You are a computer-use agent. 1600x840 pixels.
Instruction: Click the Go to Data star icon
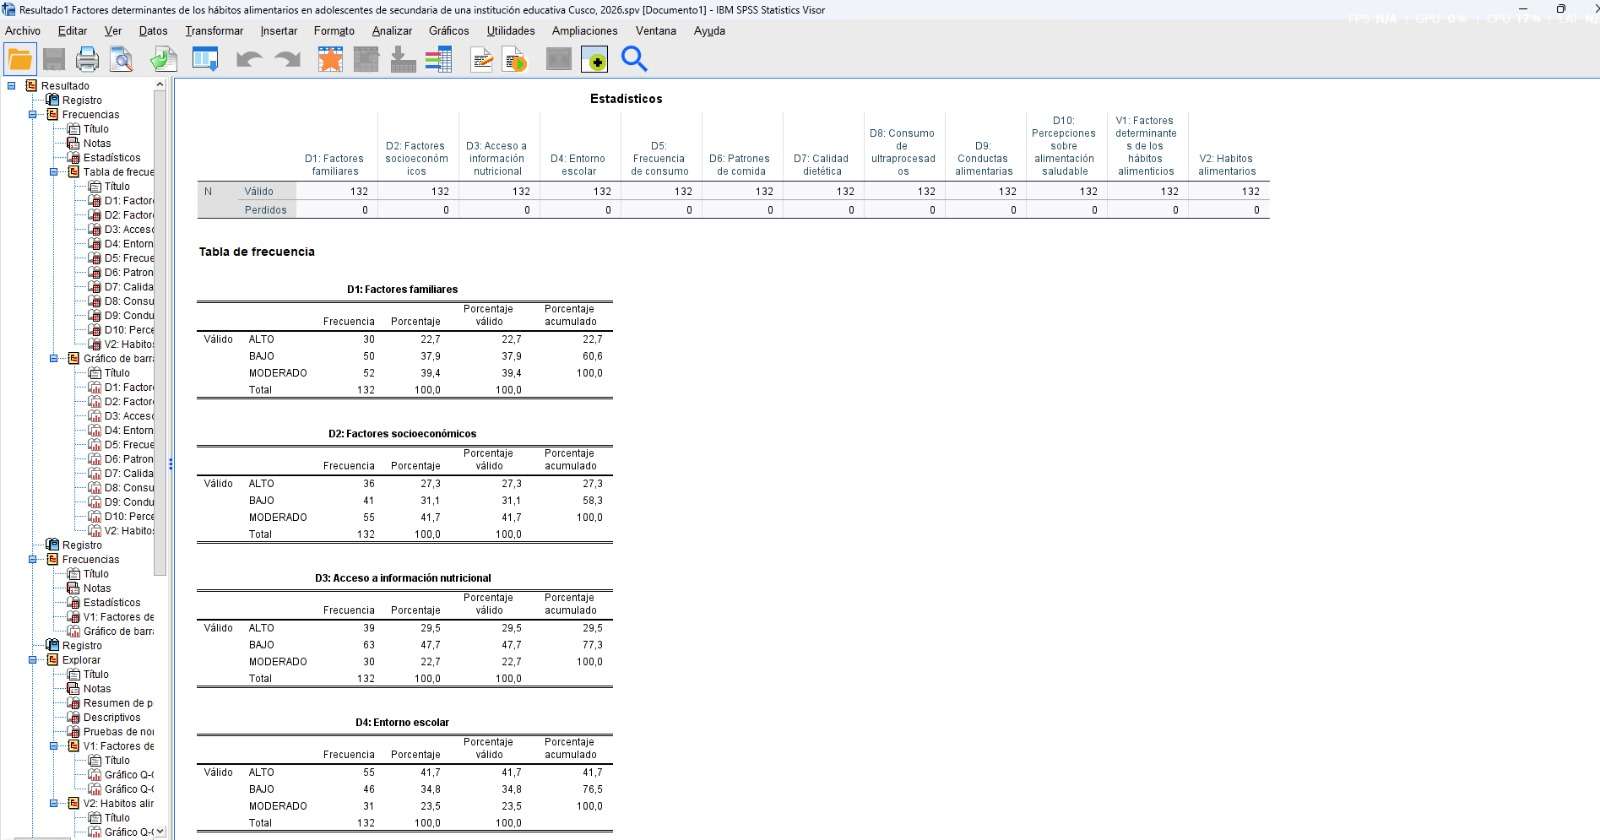click(330, 60)
